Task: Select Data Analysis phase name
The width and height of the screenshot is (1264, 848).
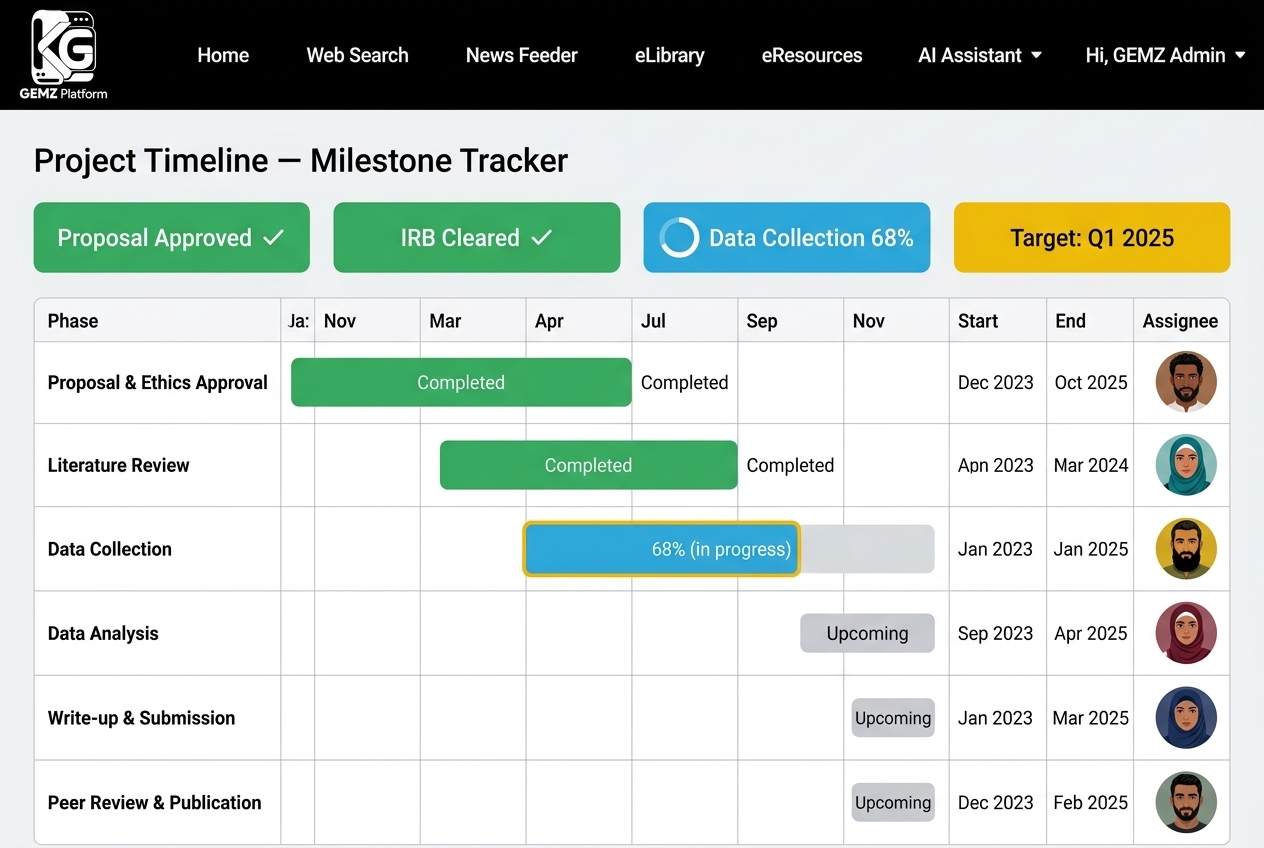Action: point(103,633)
